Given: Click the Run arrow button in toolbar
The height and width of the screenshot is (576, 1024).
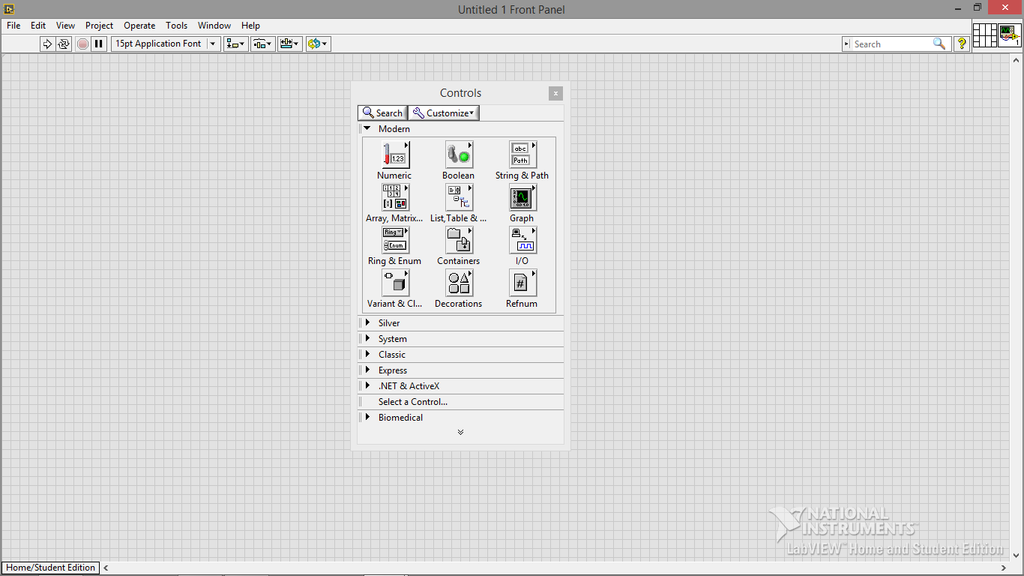Looking at the screenshot, I should [47, 44].
